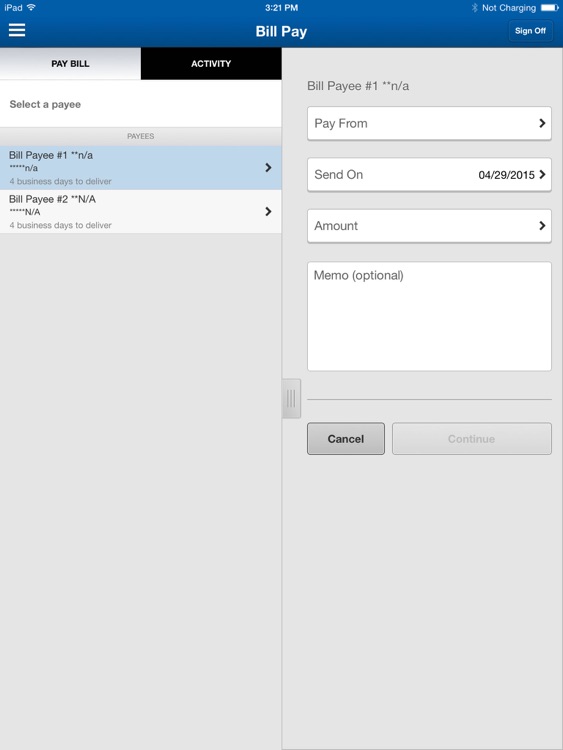Tap the battery status icon
Screen dimensions: 563x750
[x=550, y=8]
